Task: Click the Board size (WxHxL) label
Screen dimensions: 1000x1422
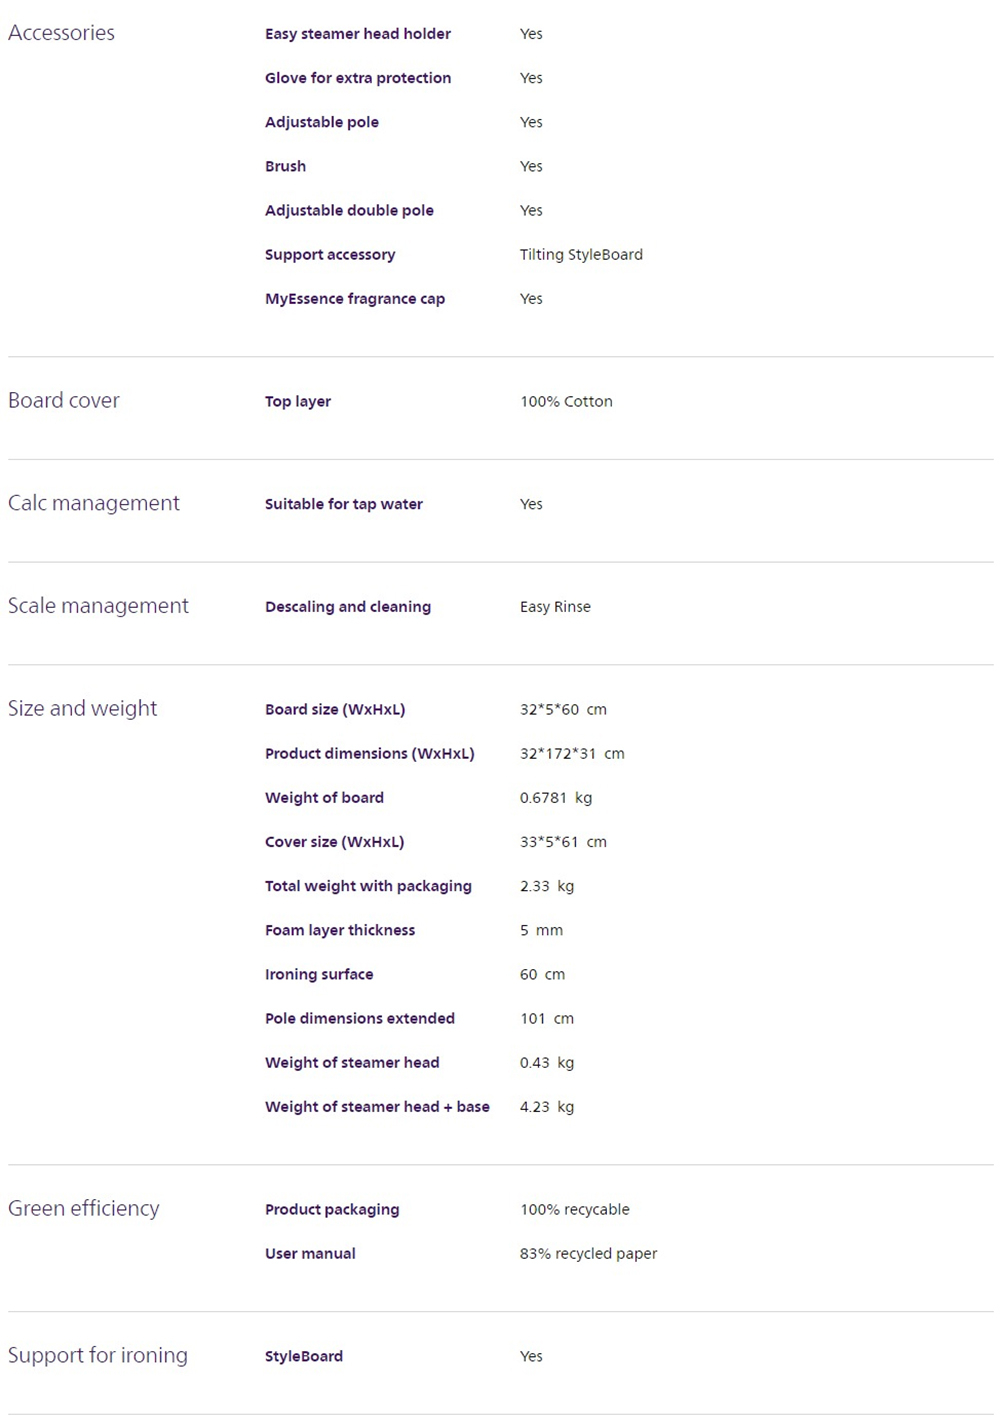Action: pos(335,710)
